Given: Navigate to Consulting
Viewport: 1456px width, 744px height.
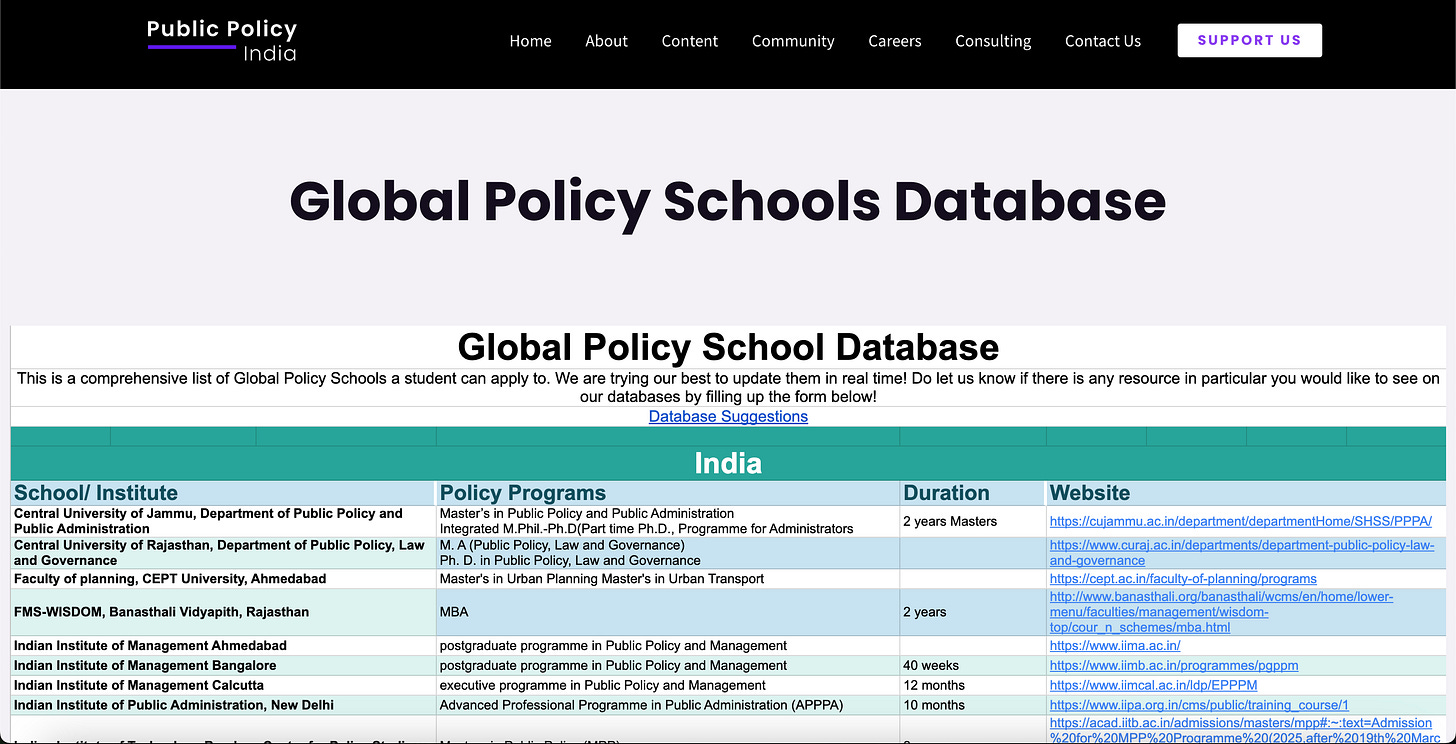Looking at the screenshot, I should pos(993,41).
